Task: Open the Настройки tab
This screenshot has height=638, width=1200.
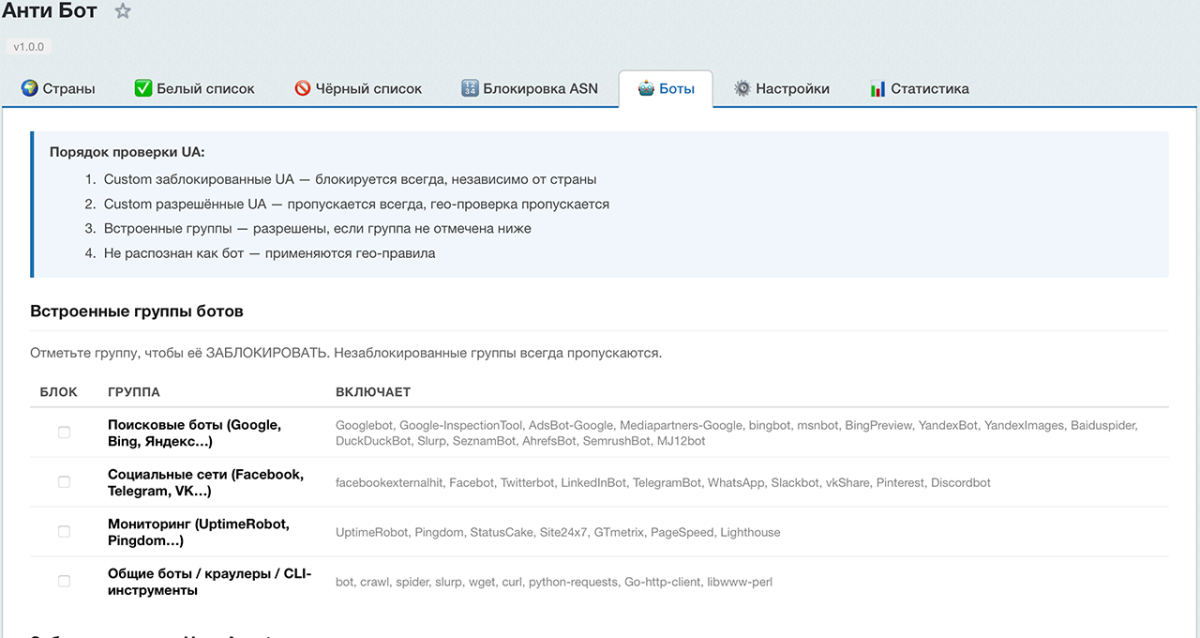Action: [x=782, y=88]
